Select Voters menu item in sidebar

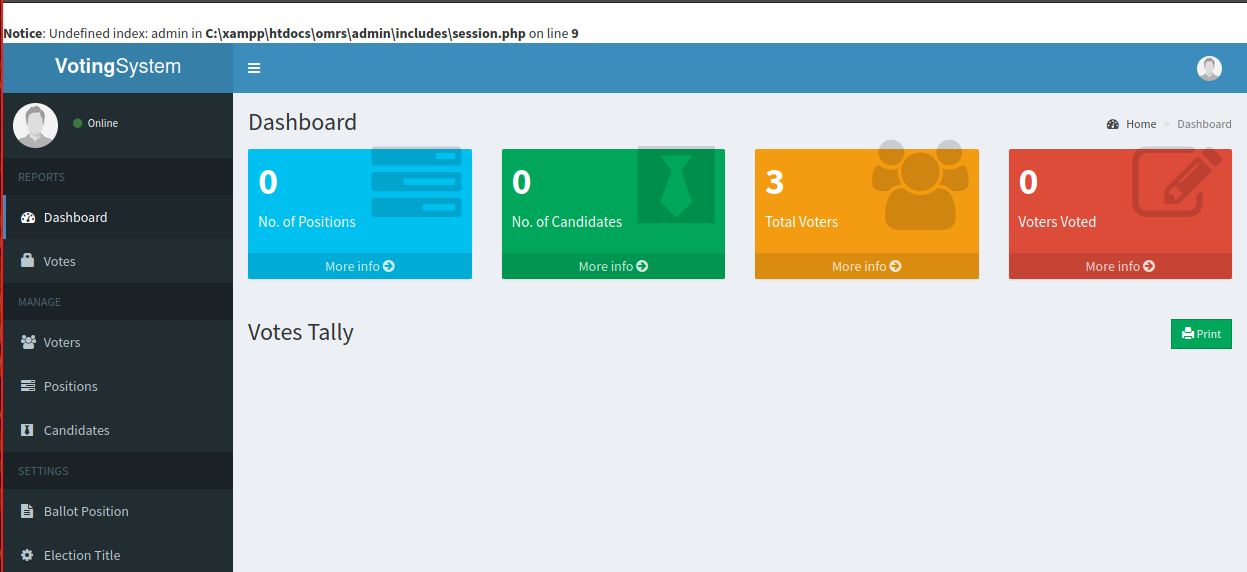[62, 342]
